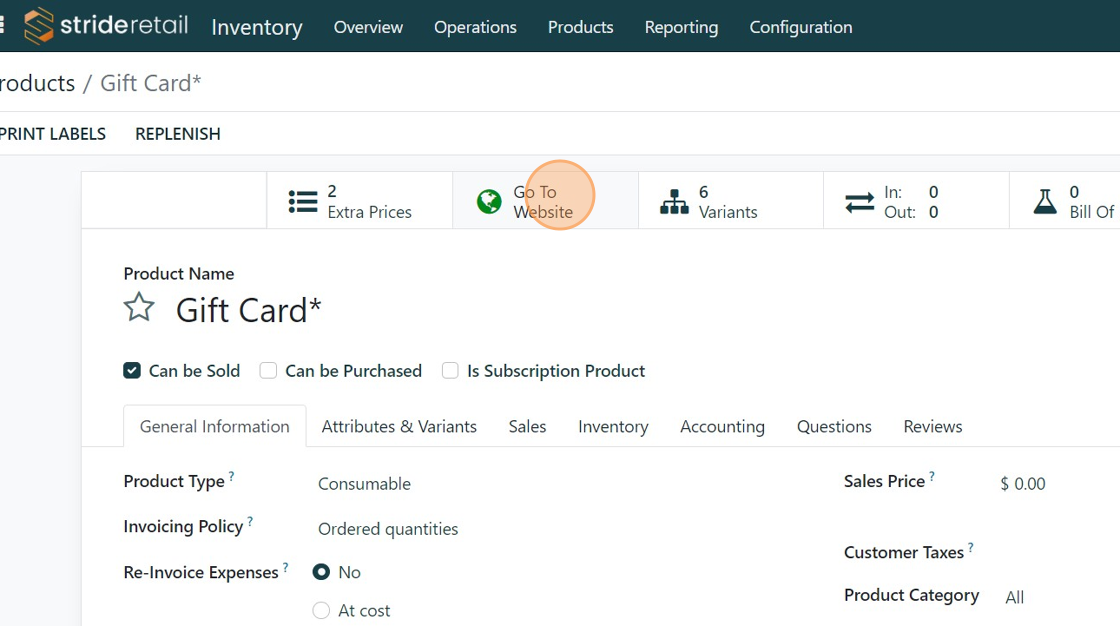Click the Go To Website globe icon
Image resolution: width=1120 pixels, height=626 pixels.
[489, 202]
